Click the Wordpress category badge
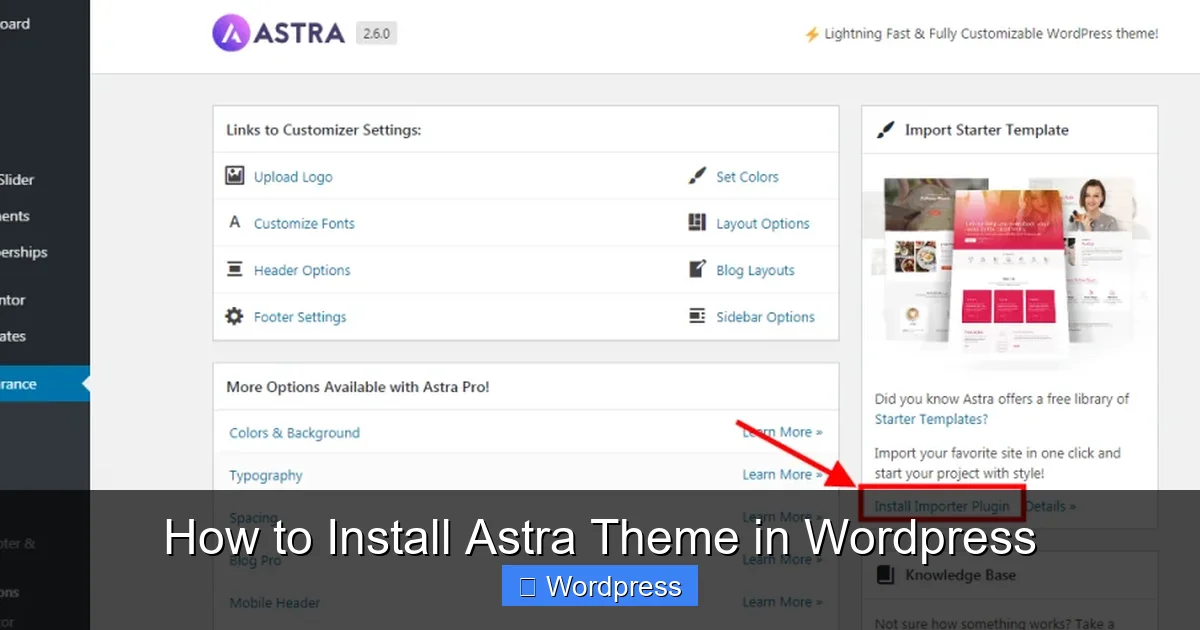The image size is (1200, 630). 600,586
